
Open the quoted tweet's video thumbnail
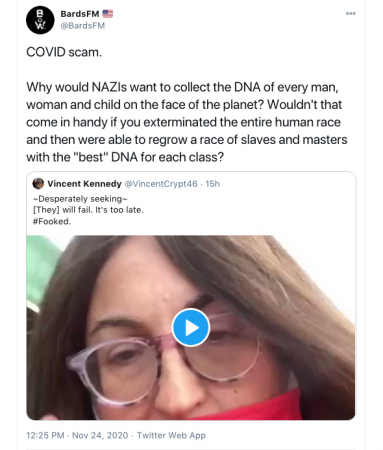click(191, 327)
